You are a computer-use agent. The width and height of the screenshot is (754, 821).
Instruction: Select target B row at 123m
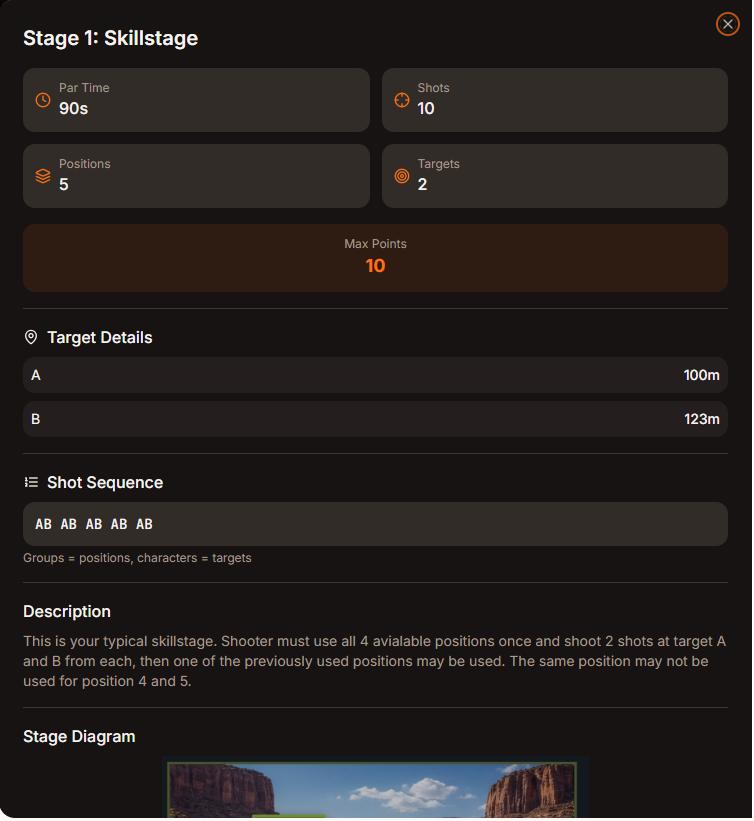point(375,419)
